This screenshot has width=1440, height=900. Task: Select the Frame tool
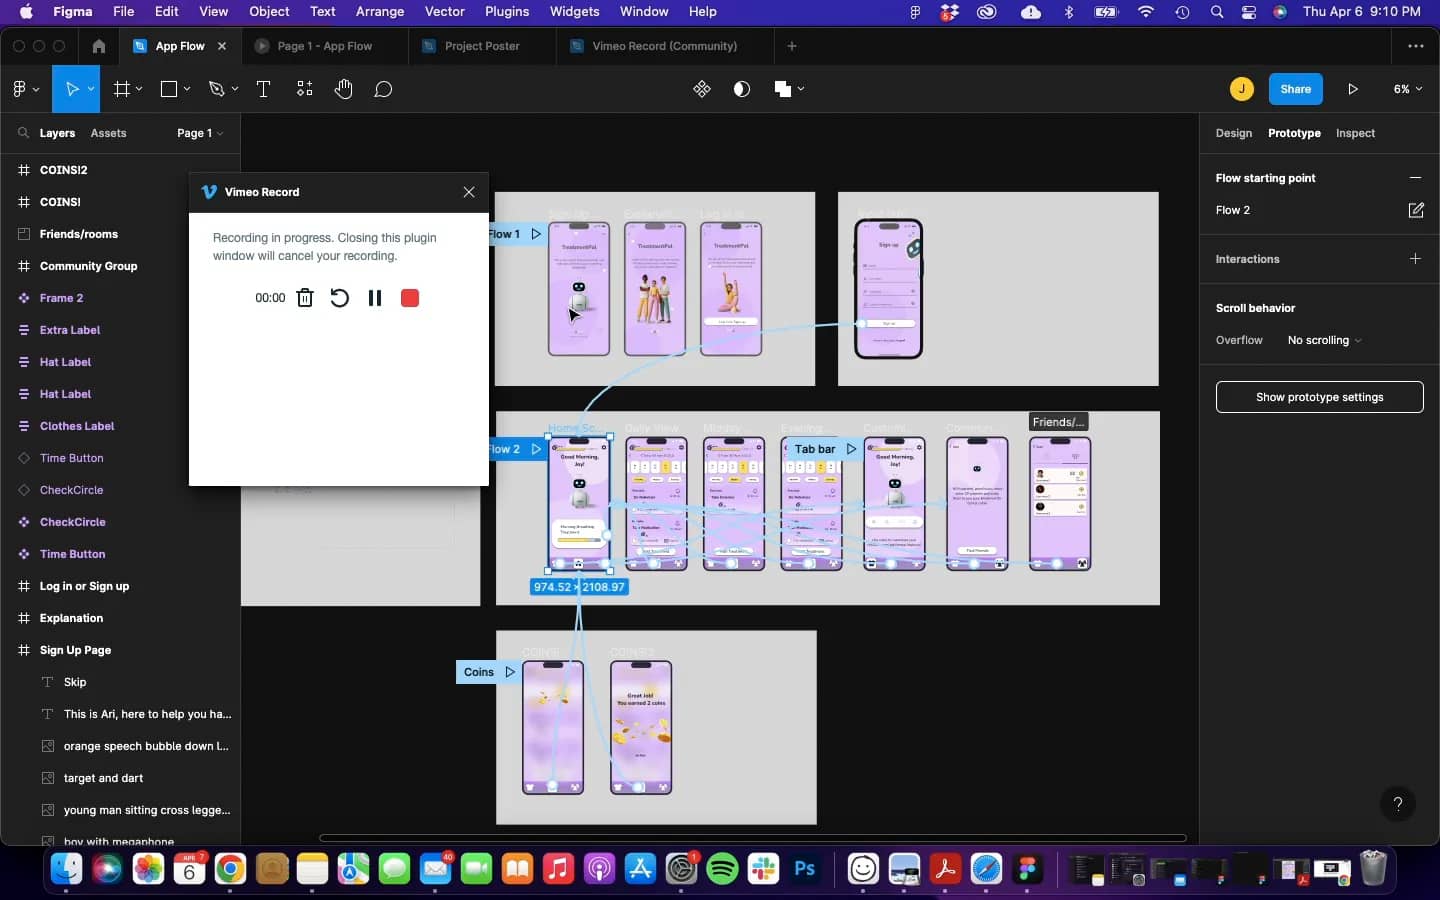(122, 89)
